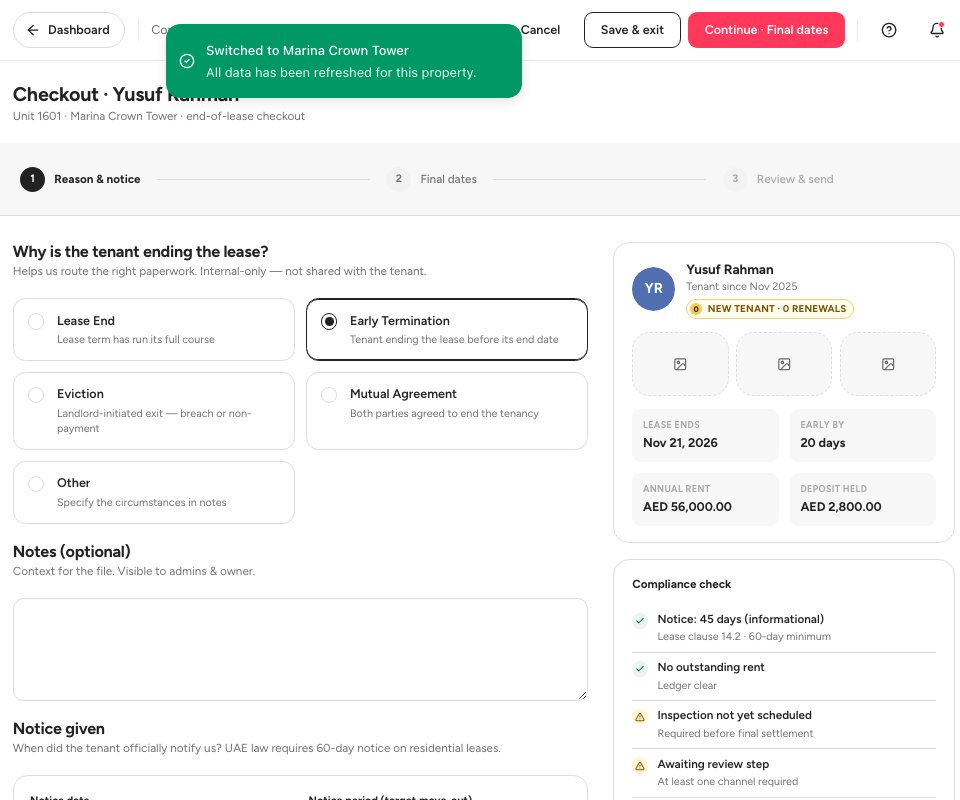Click Save & exit
The height and width of the screenshot is (800, 960).
click(632, 30)
